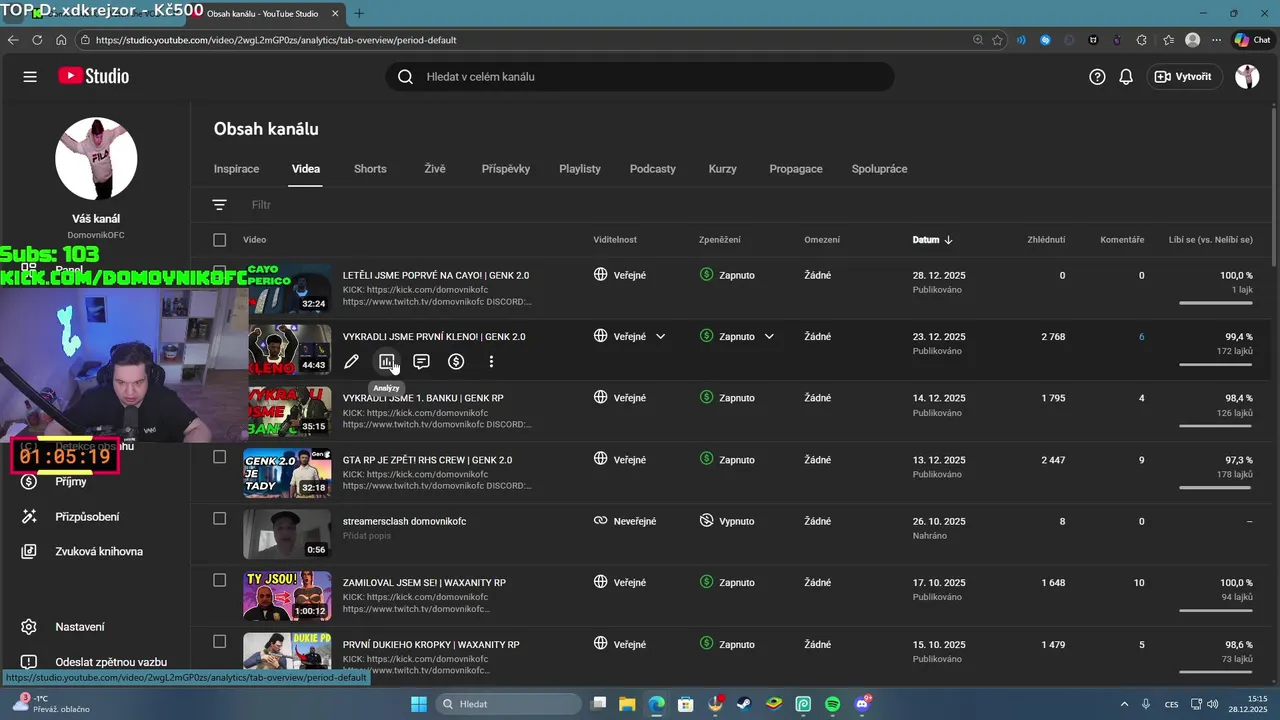Viewport: 1280px width, 720px height.
Task: Click the Windows taskbar Hledat search box
Action: (x=509, y=704)
